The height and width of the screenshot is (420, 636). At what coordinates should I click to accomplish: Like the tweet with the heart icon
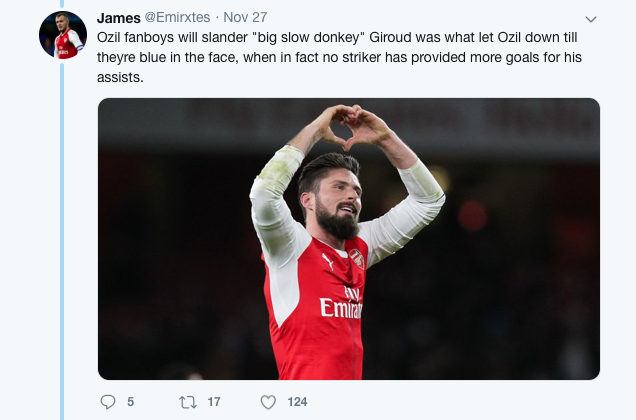pos(268,402)
